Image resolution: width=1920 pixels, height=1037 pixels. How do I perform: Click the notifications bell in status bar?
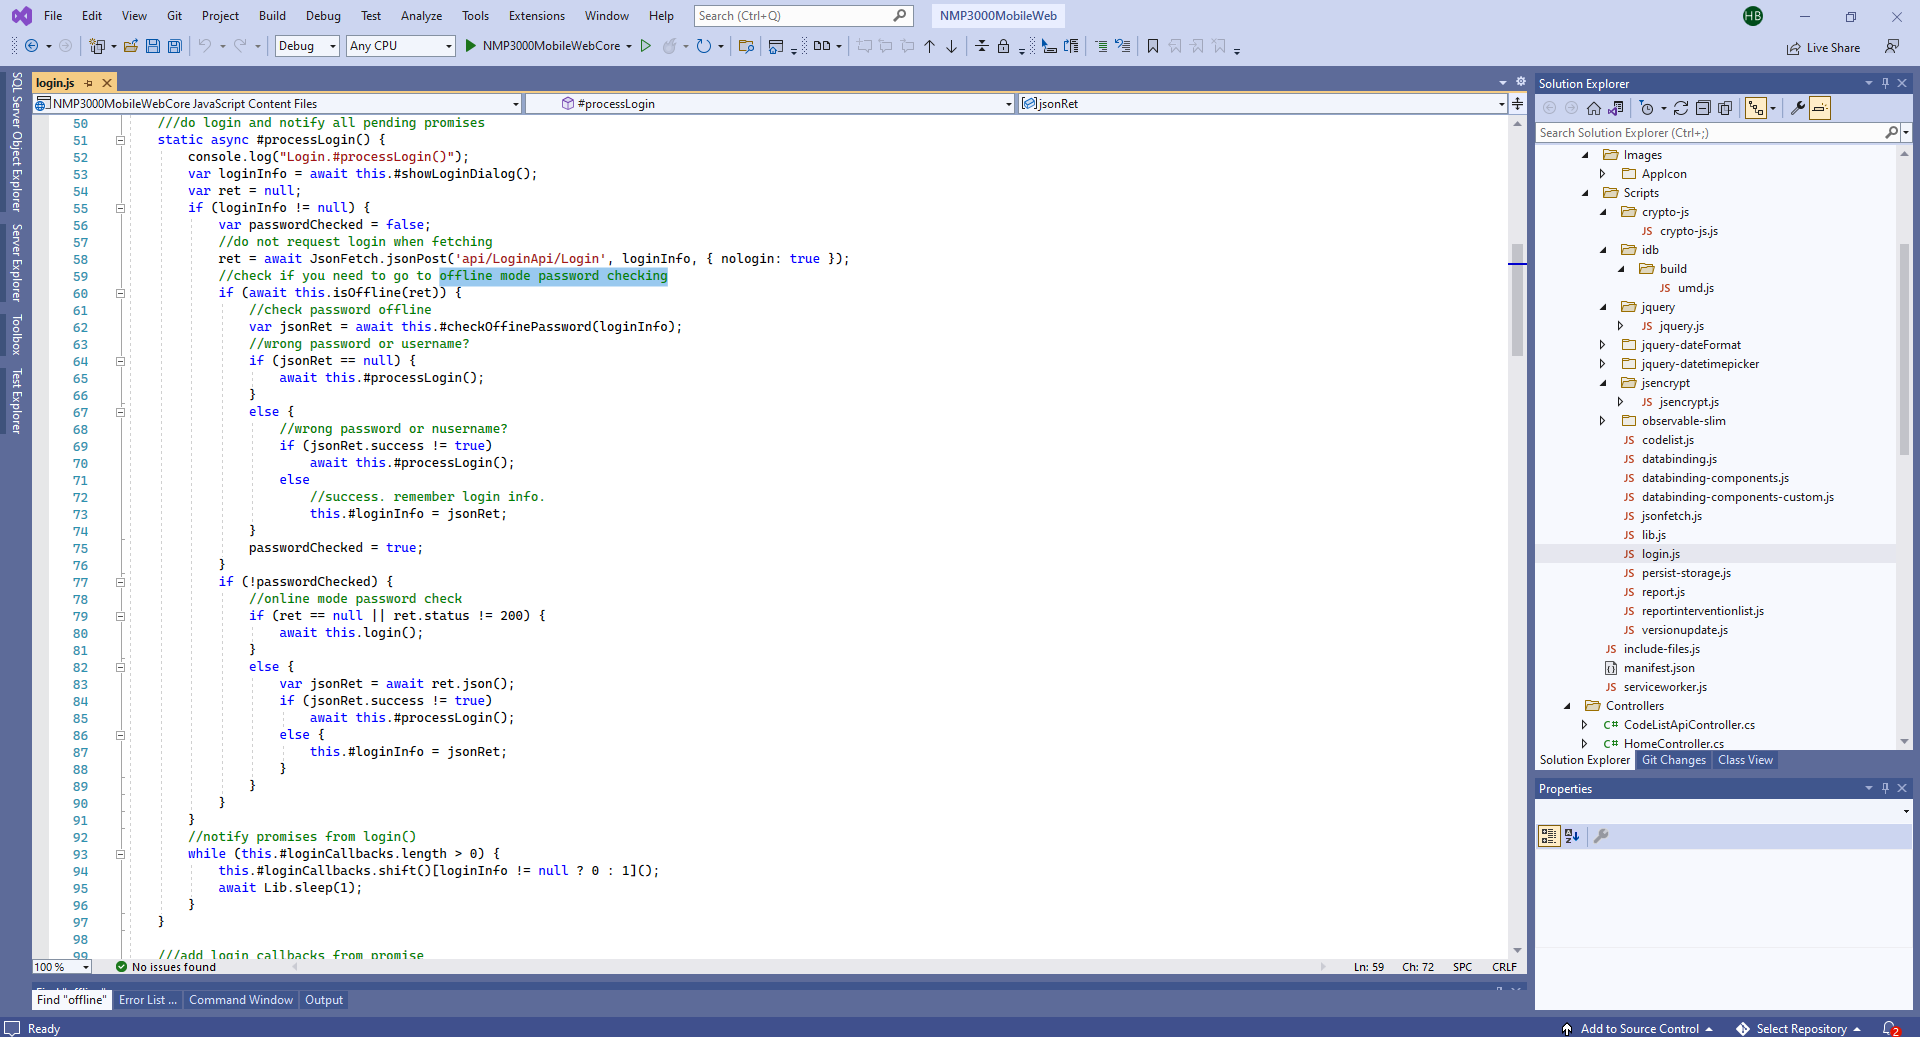(x=1890, y=1028)
